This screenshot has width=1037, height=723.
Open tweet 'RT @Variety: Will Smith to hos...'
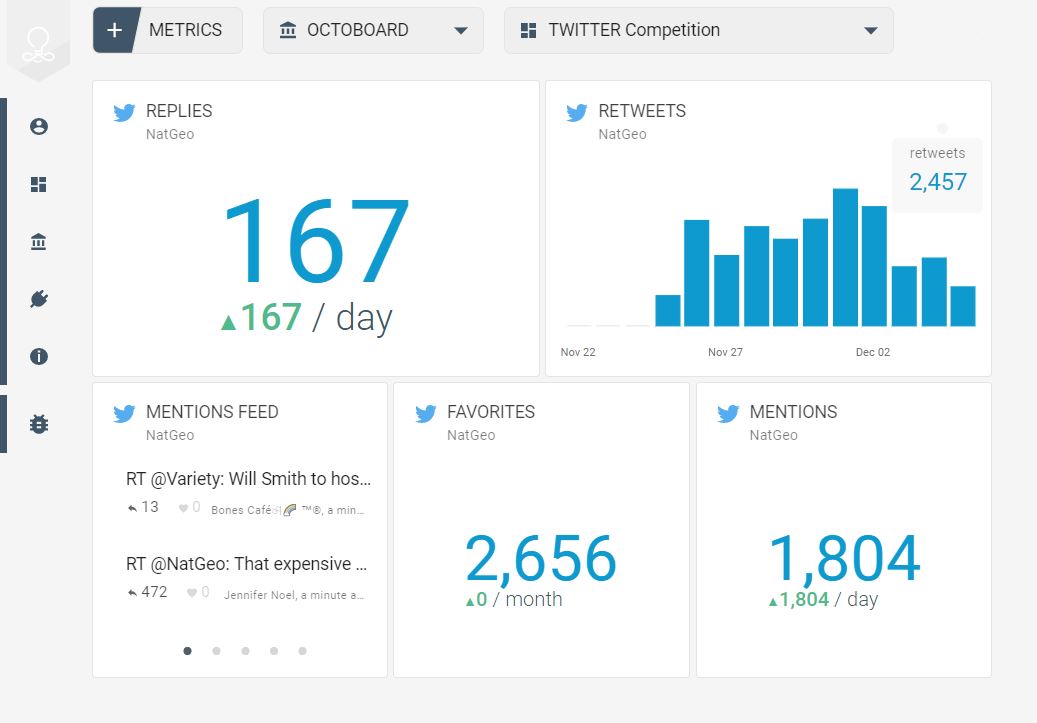tap(248, 479)
